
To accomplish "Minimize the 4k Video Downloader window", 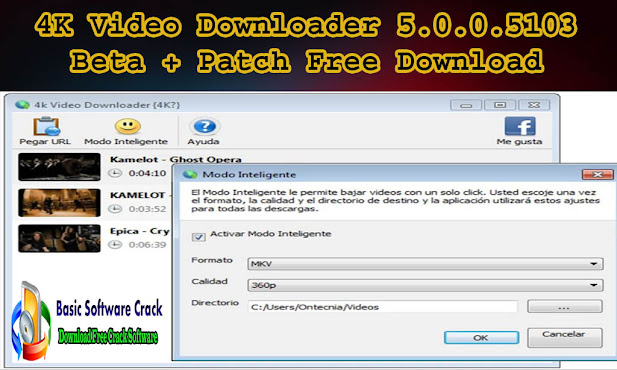I will (x=466, y=105).
